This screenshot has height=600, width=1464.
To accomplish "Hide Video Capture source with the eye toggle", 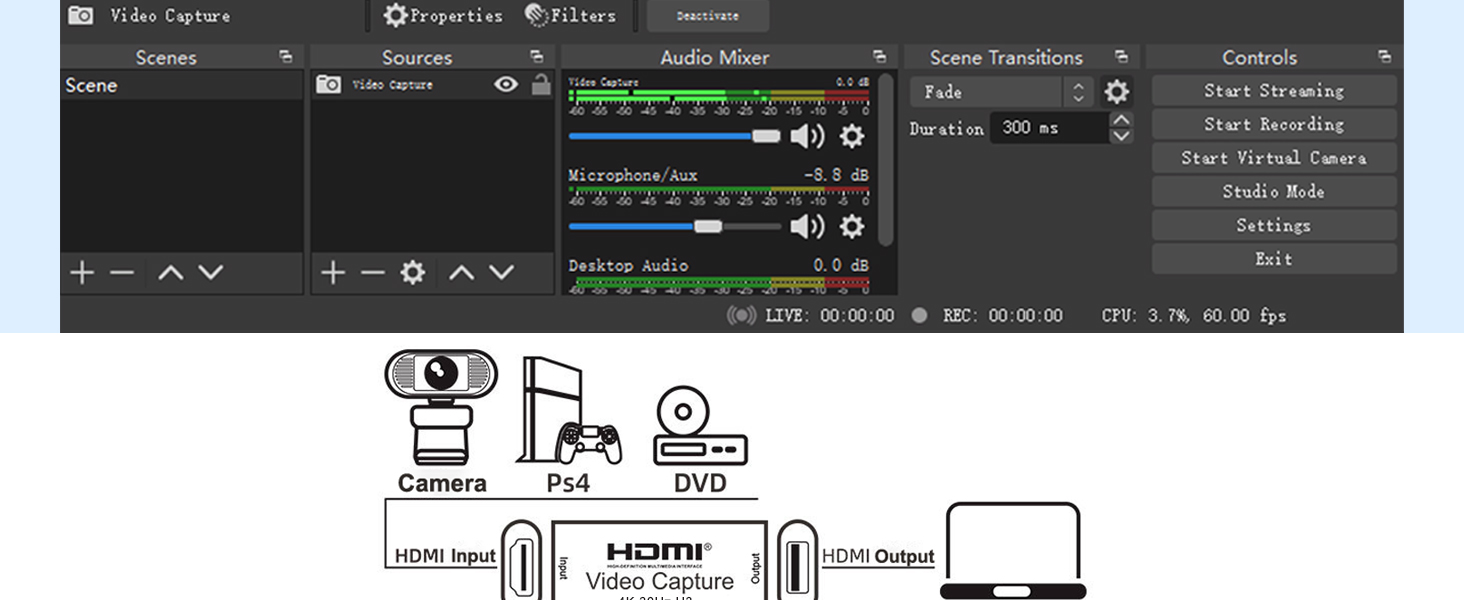I will (508, 85).
